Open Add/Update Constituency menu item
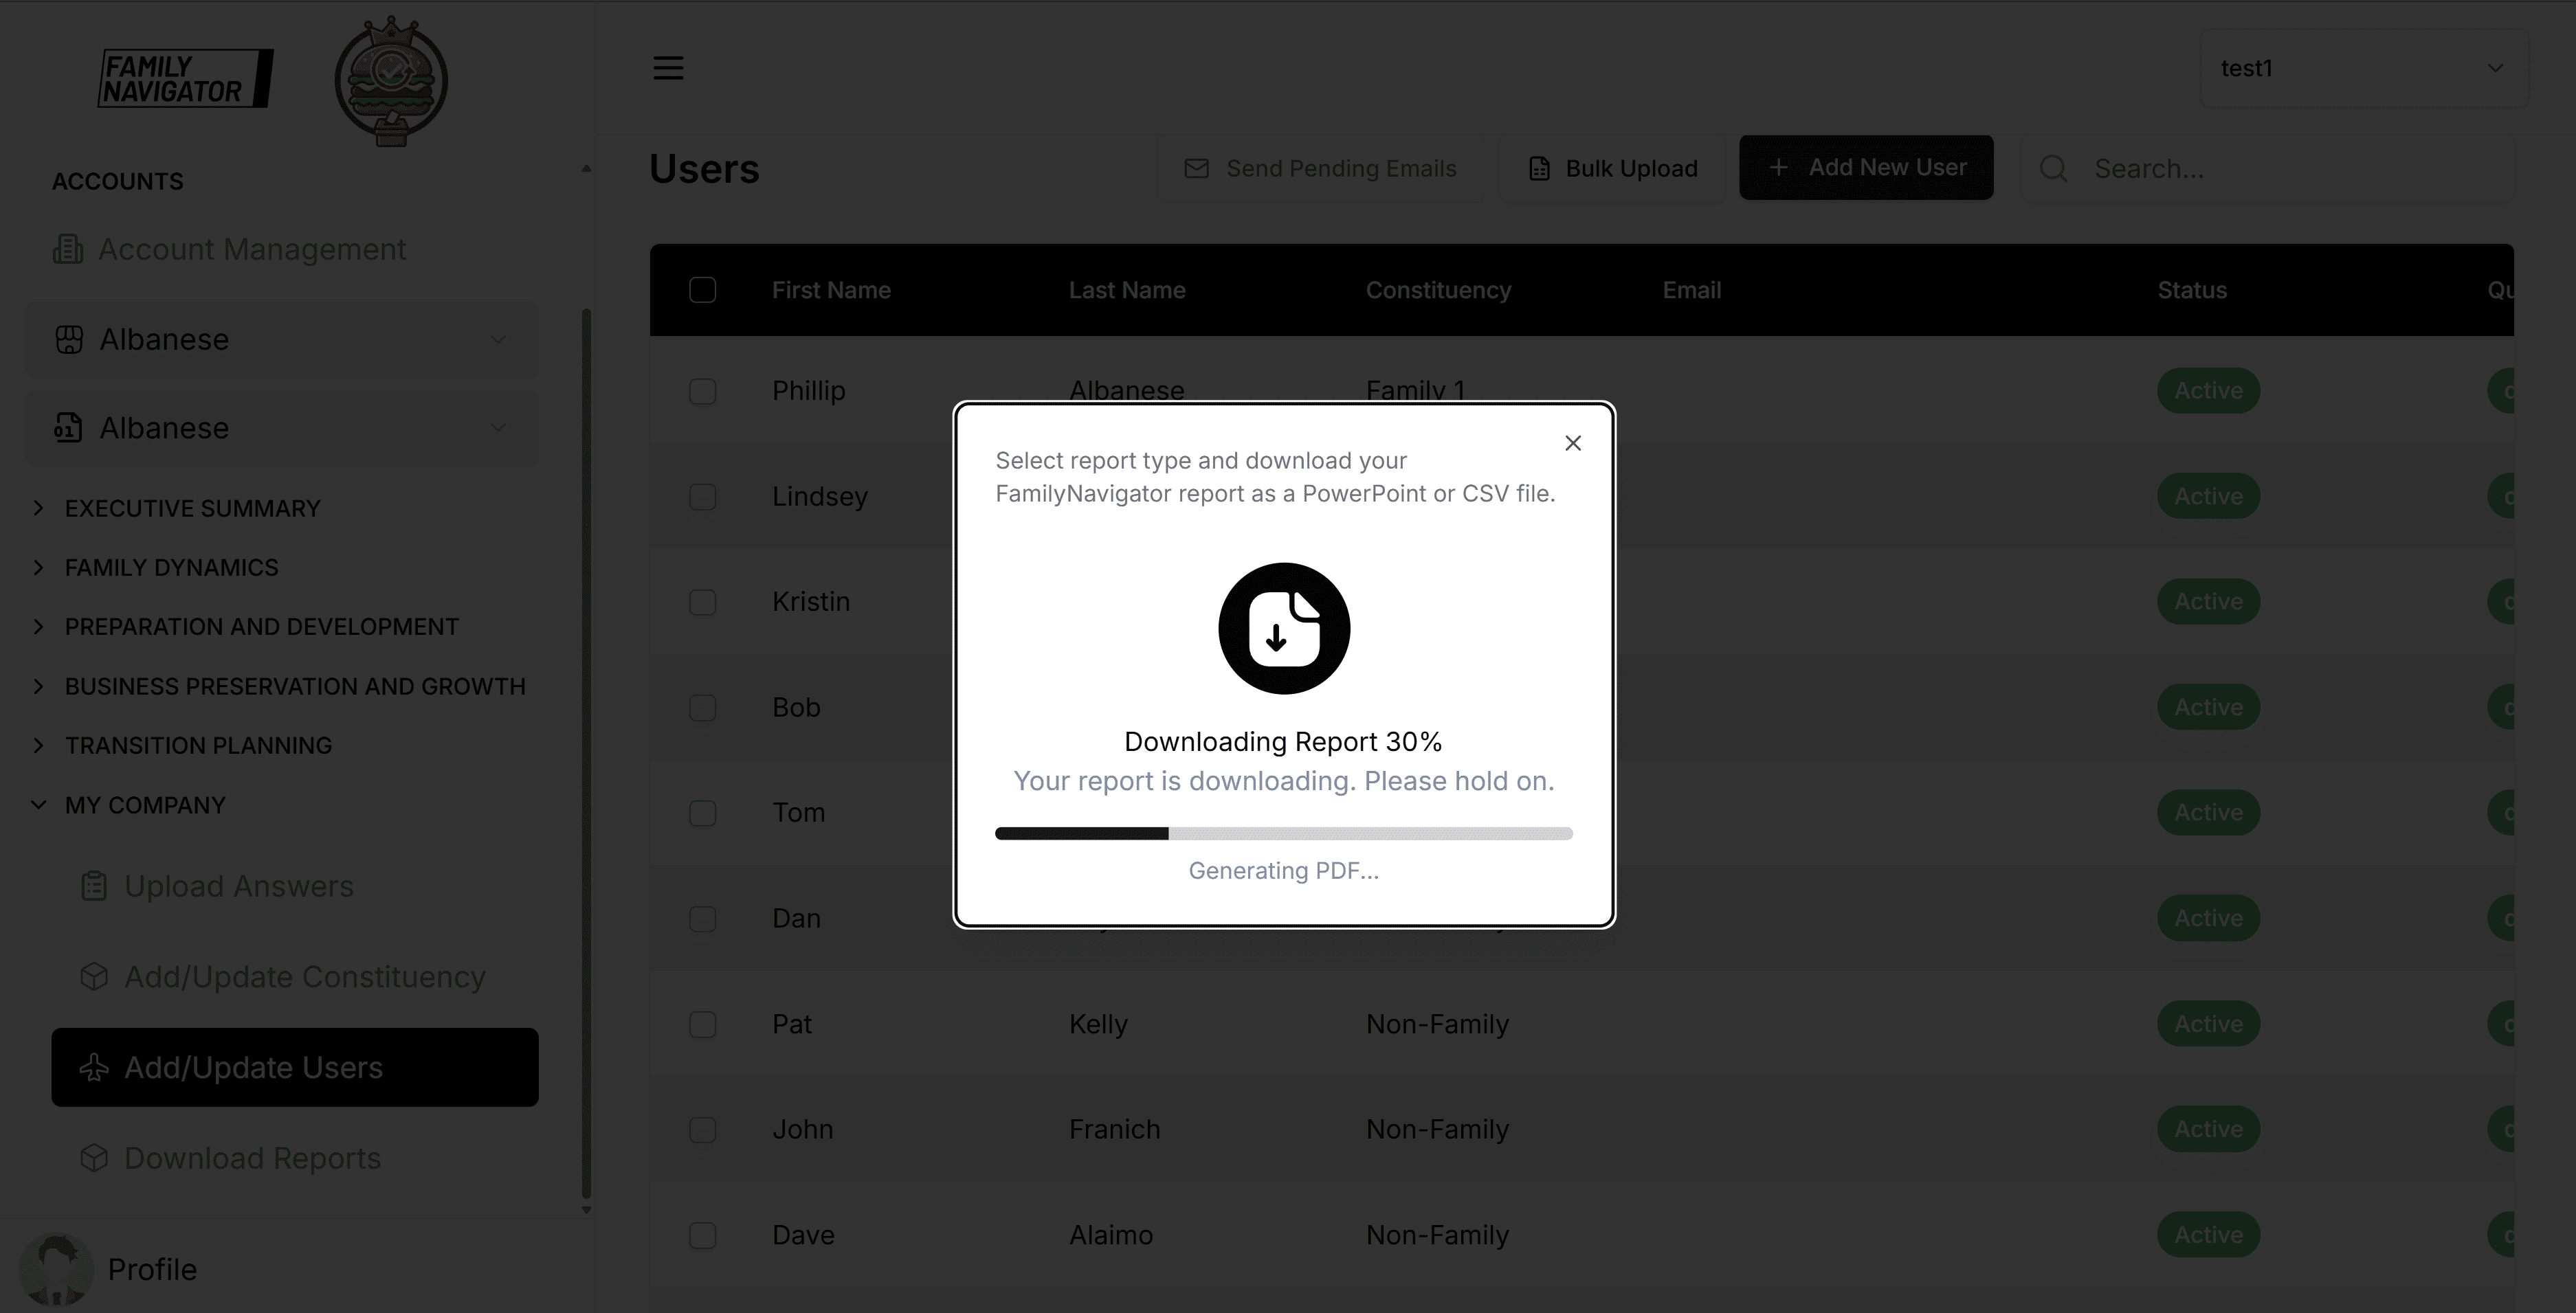The width and height of the screenshot is (2576, 1313). point(304,977)
